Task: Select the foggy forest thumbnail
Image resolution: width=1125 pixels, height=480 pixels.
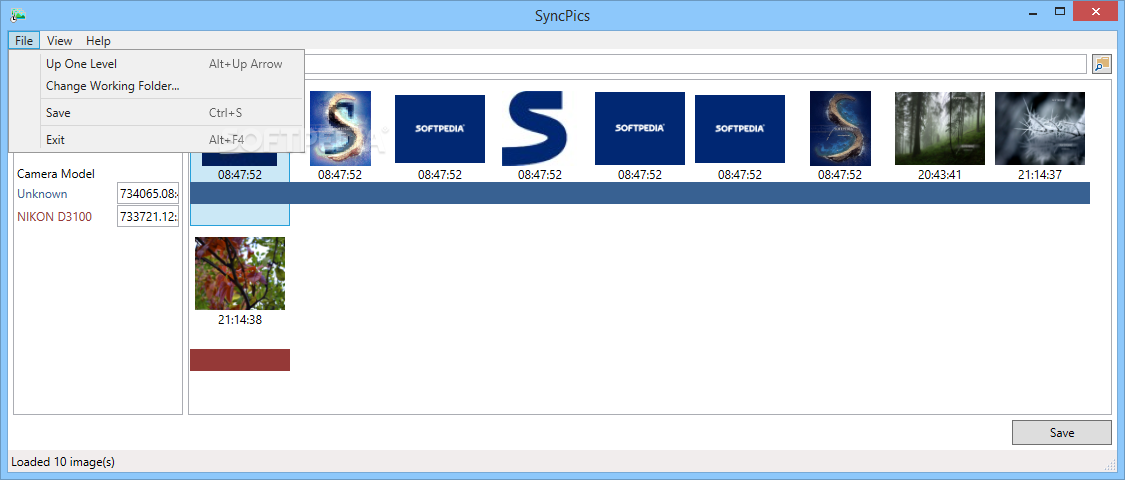Action: [940, 128]
